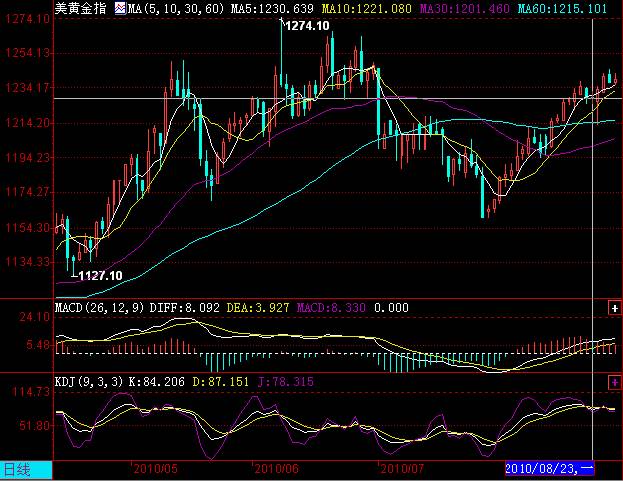Click the MACD(26,12,9) indicator label
The height and width of the screenshot is (481, 623).
pos(99,308)
